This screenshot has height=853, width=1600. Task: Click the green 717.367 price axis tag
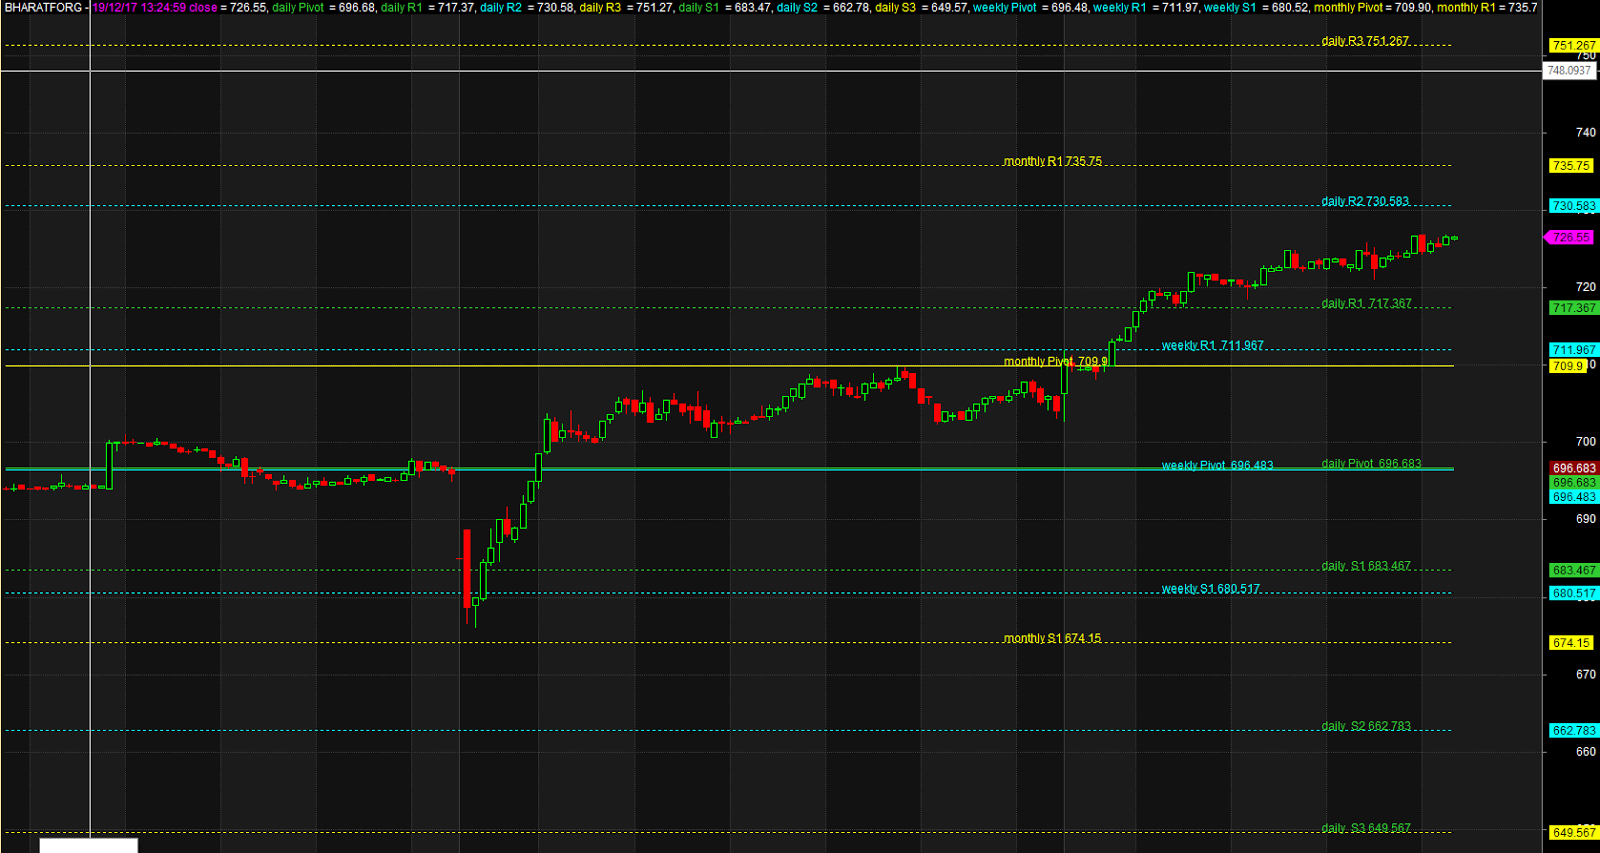coord(1574,308)
